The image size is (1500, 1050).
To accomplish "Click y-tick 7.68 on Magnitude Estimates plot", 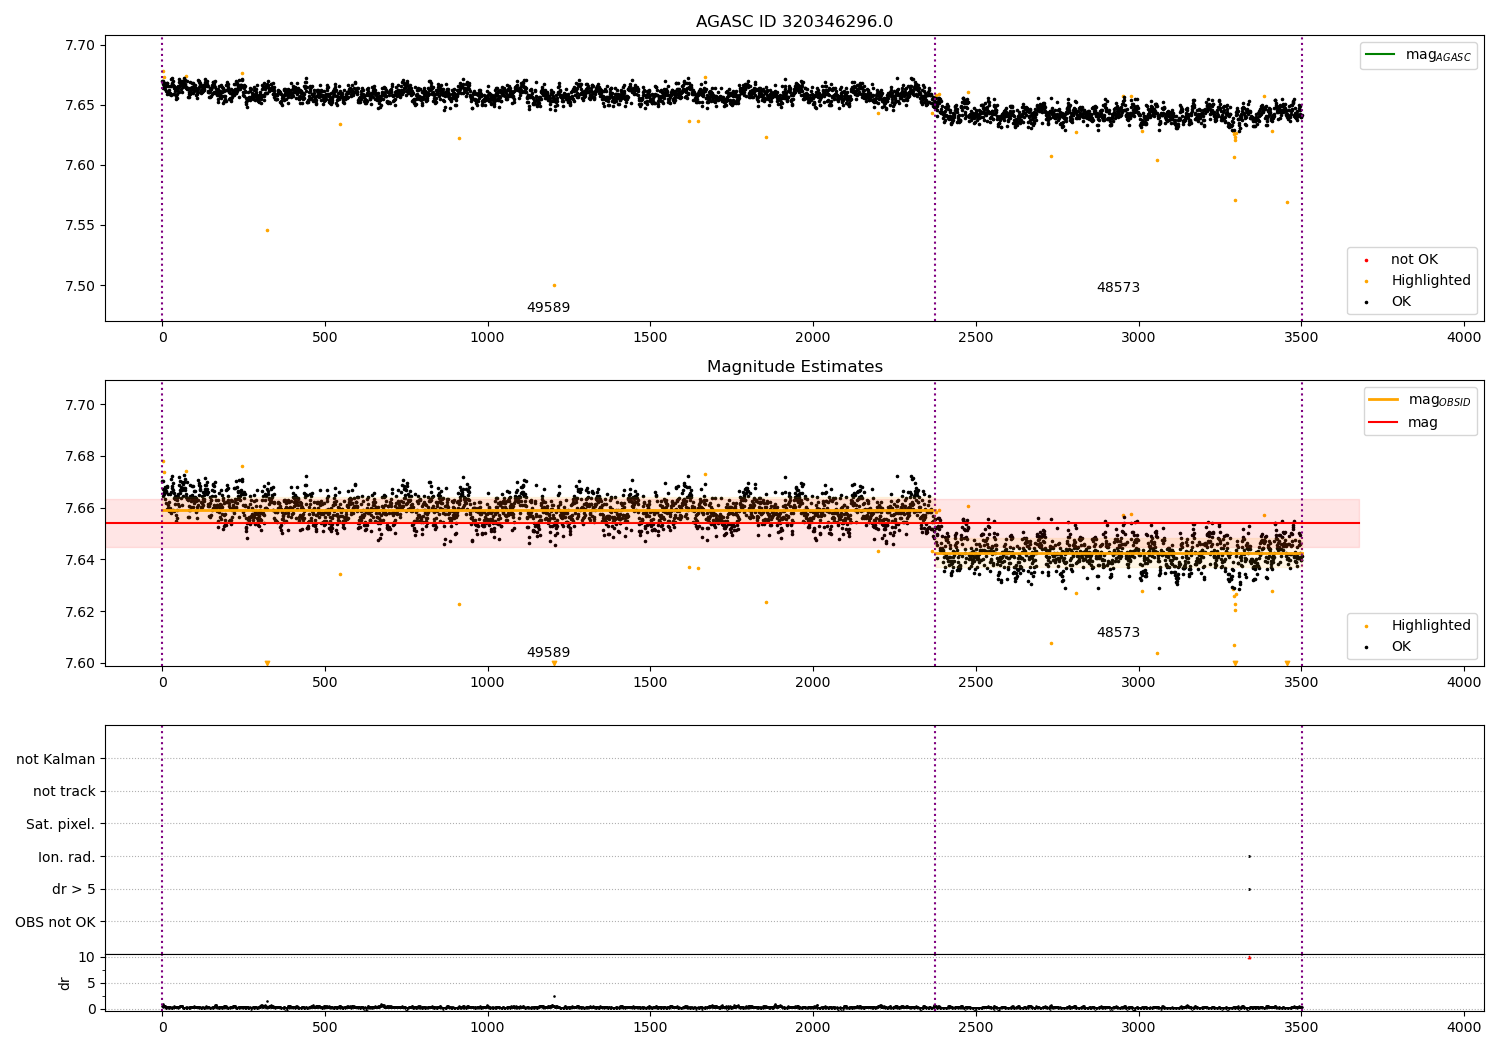I will [x=80, y=457].
